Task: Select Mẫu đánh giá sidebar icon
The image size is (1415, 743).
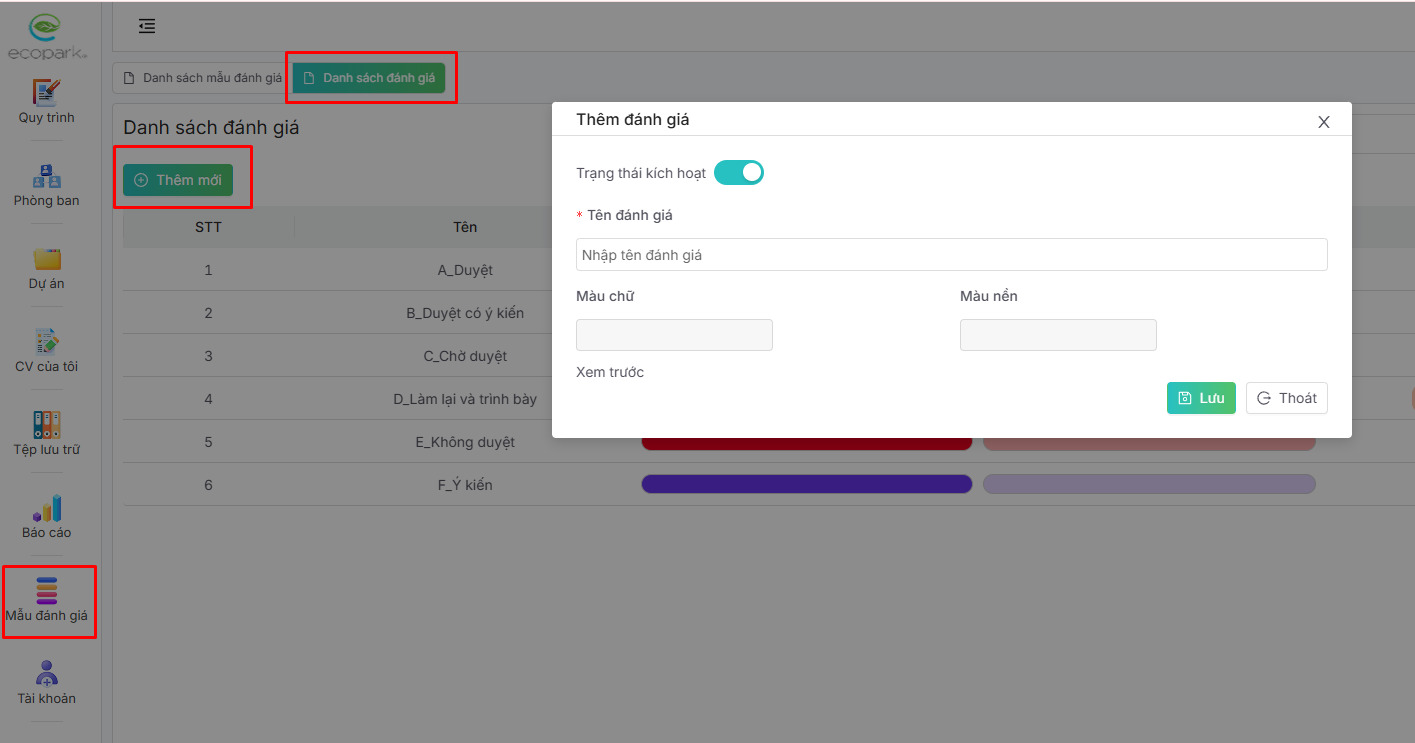Action: [47, 591]
